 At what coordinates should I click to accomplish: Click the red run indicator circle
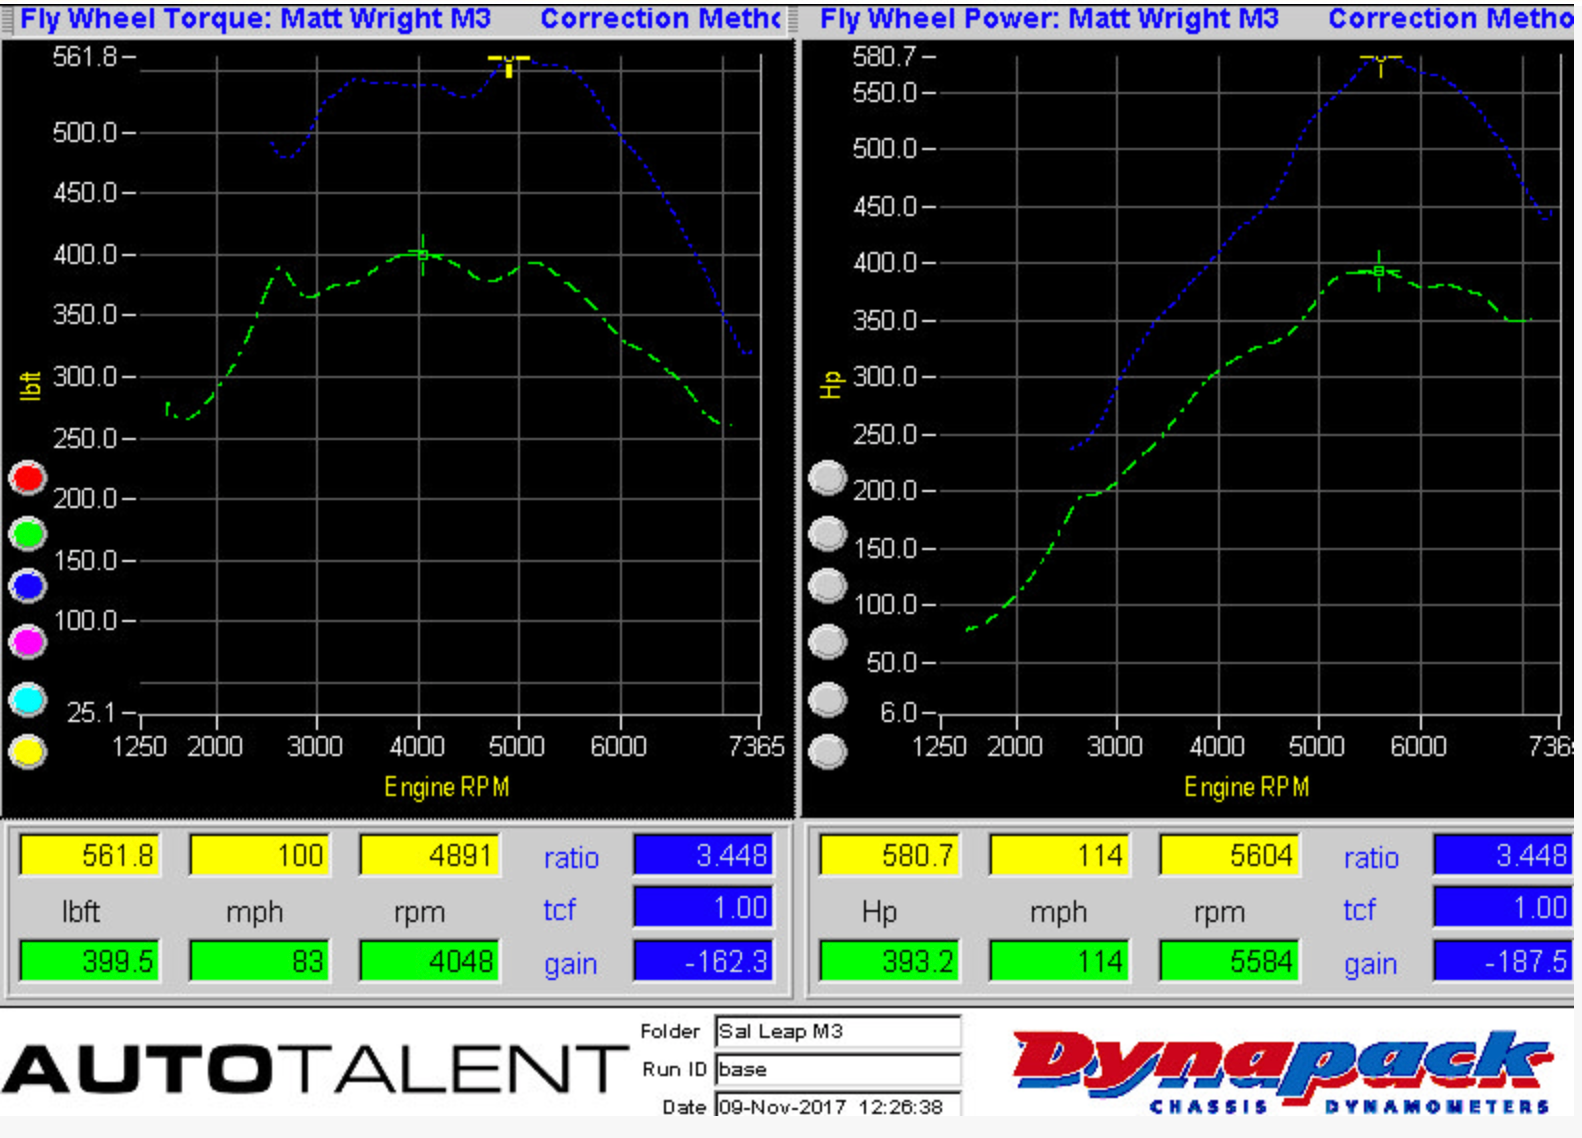[x=28, y=479]
